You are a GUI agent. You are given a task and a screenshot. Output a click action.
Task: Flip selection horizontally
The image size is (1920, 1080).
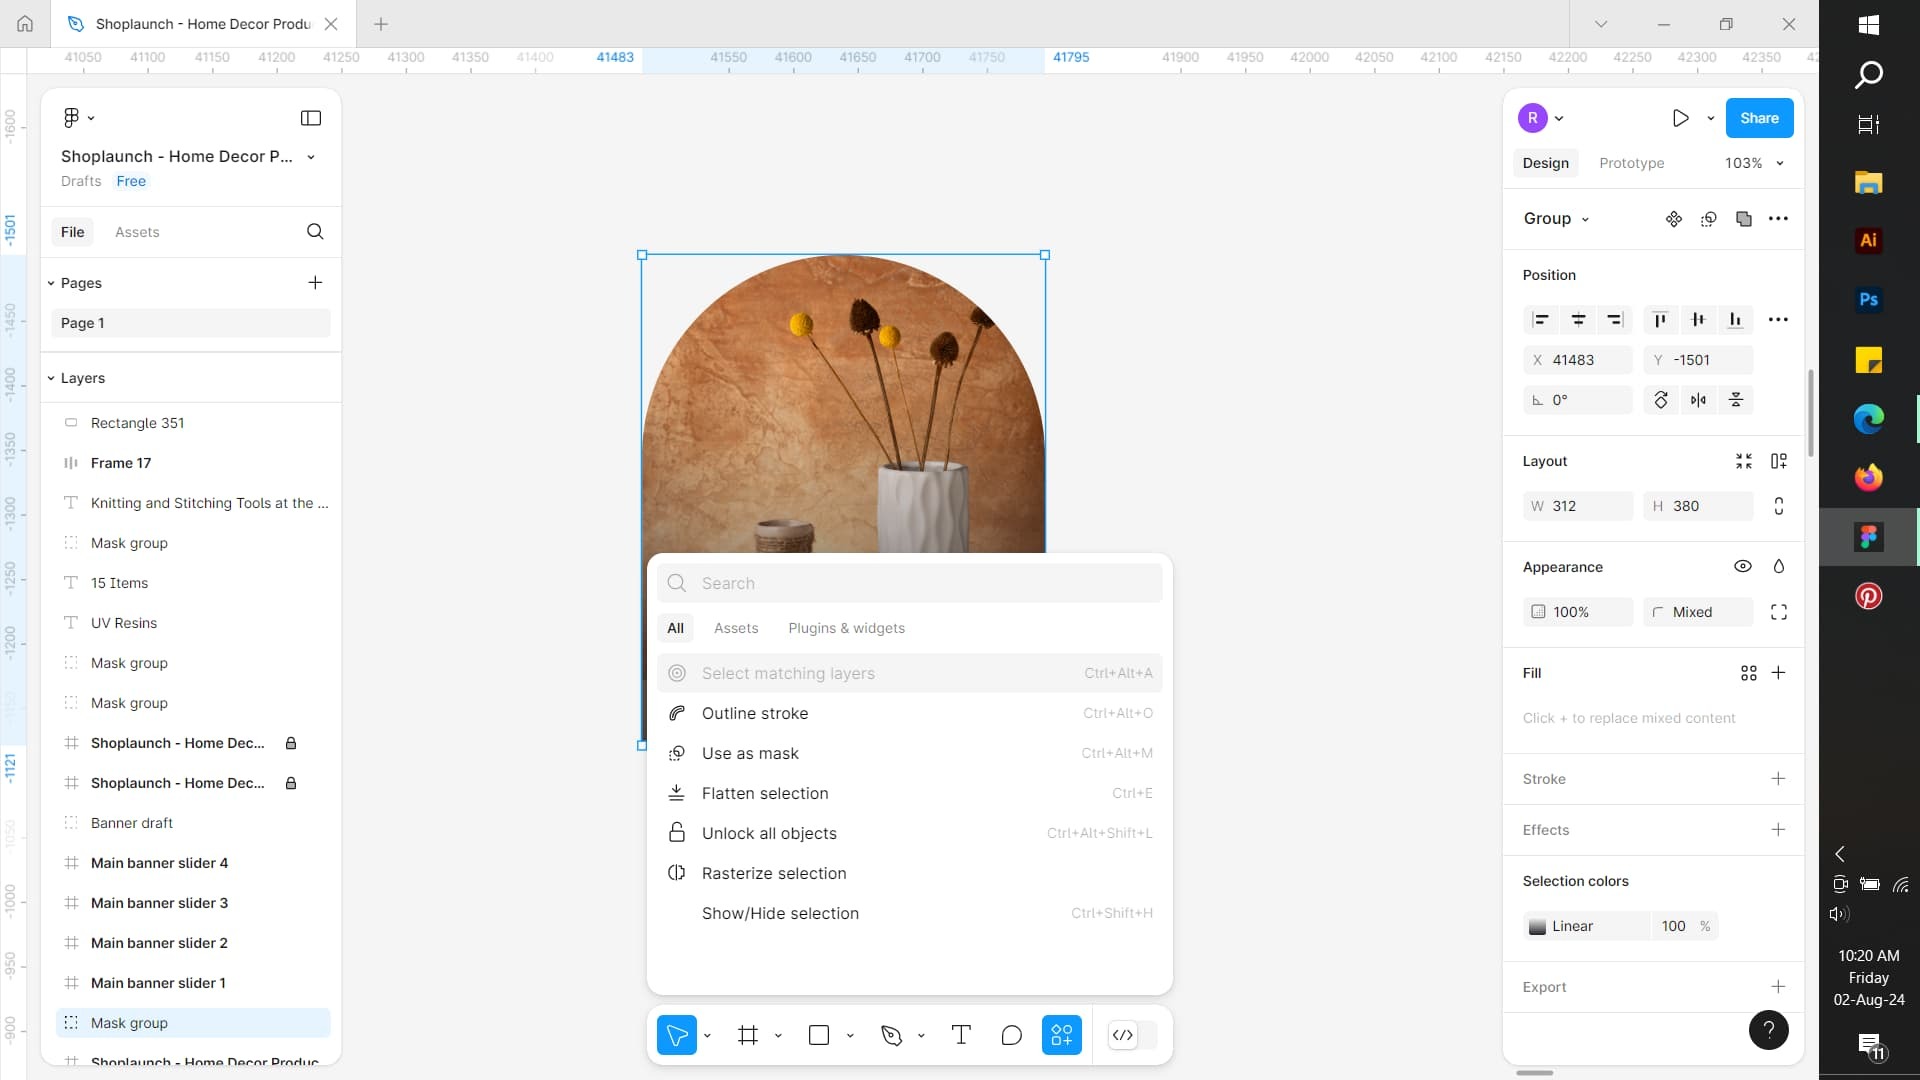[x=1698, y=400]
